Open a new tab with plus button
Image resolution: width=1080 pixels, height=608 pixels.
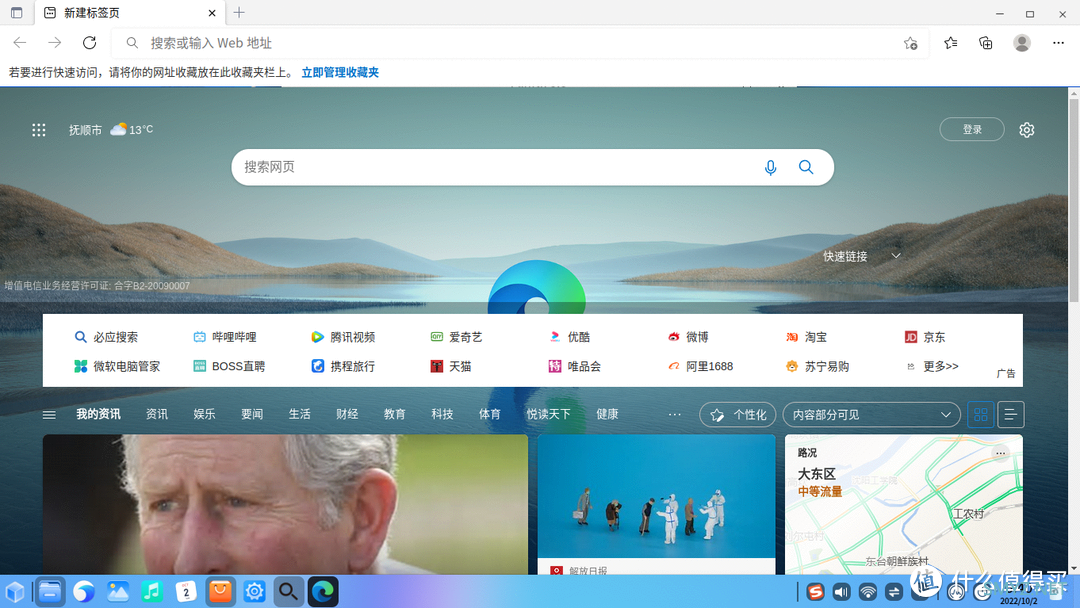(x=239, y=12)
